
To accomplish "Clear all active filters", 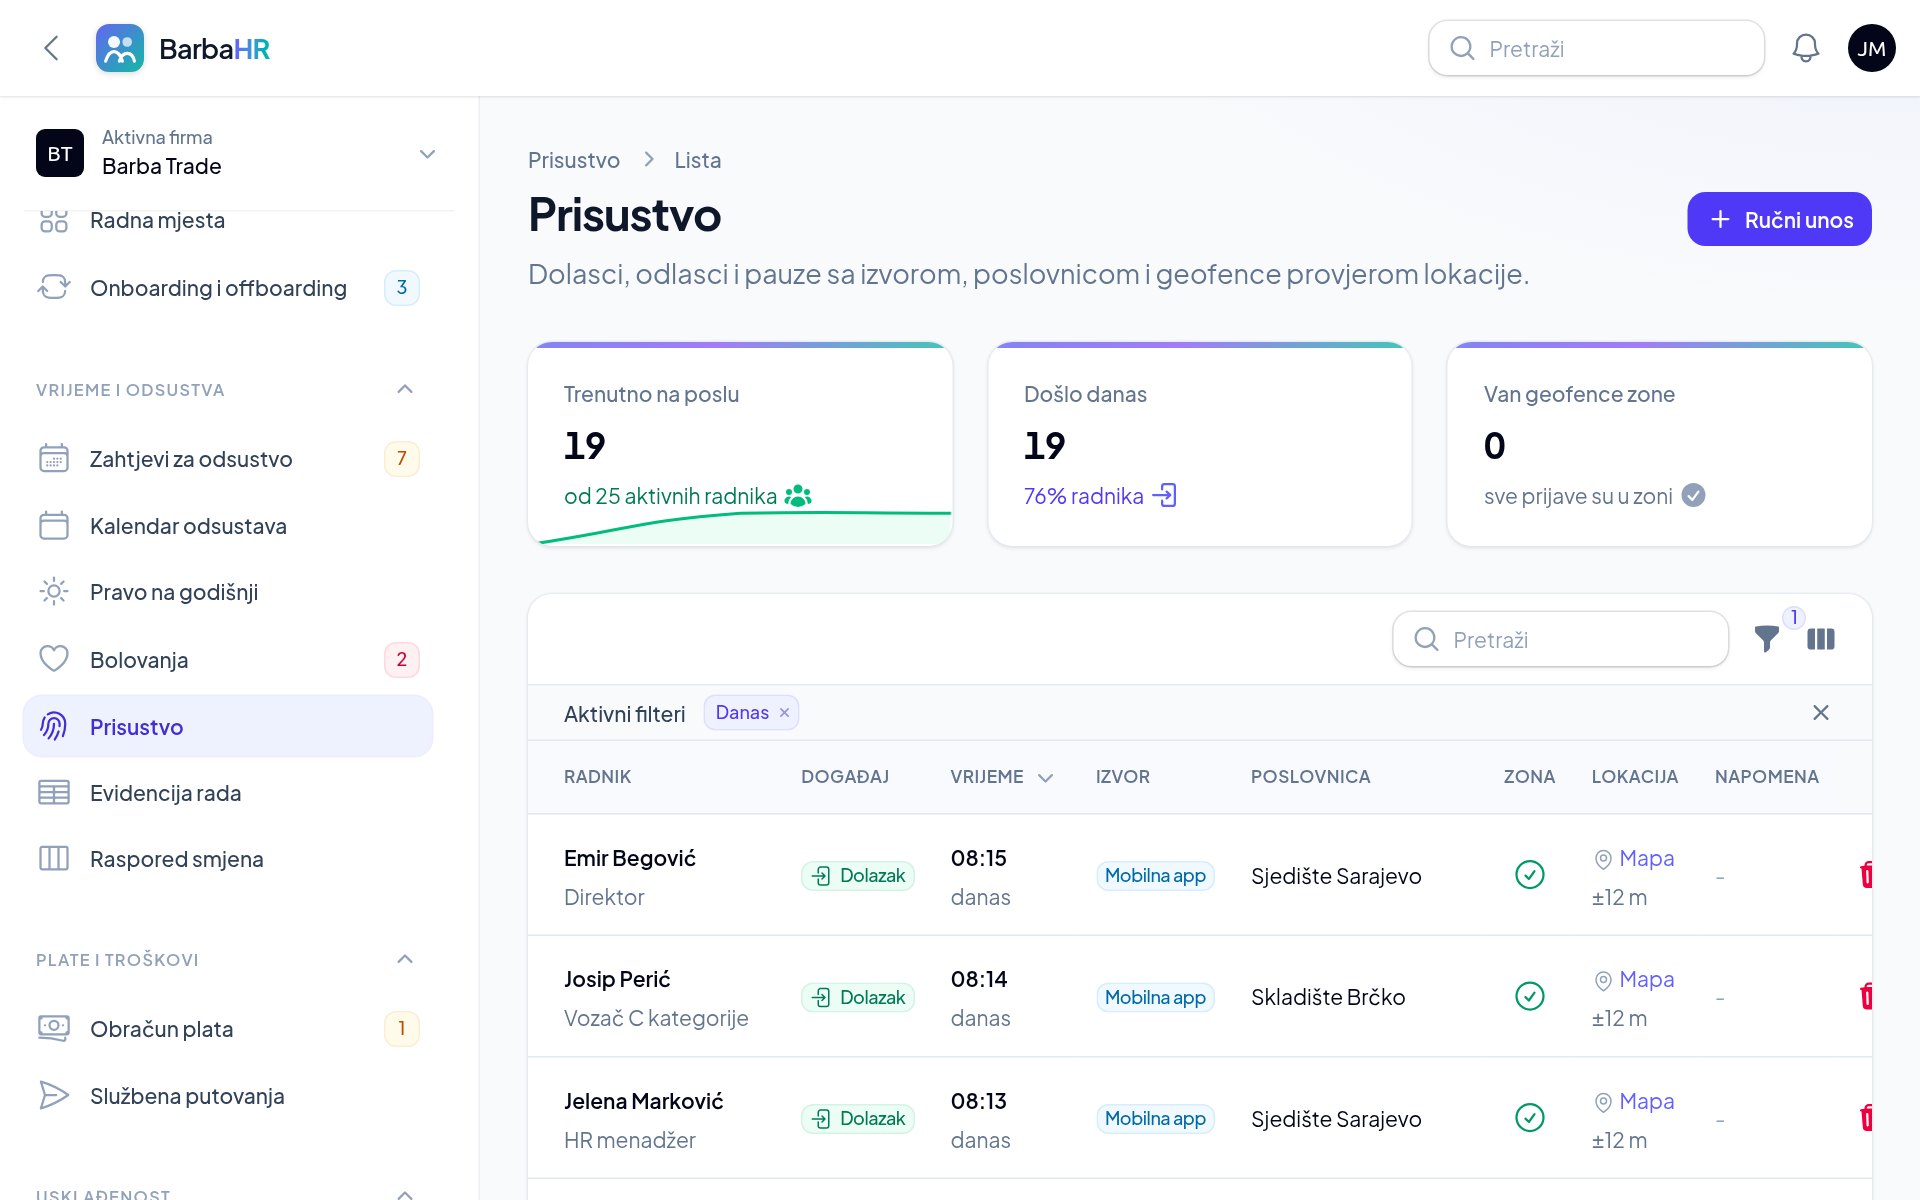I will pyautogui.click(x=1821, y=712).
